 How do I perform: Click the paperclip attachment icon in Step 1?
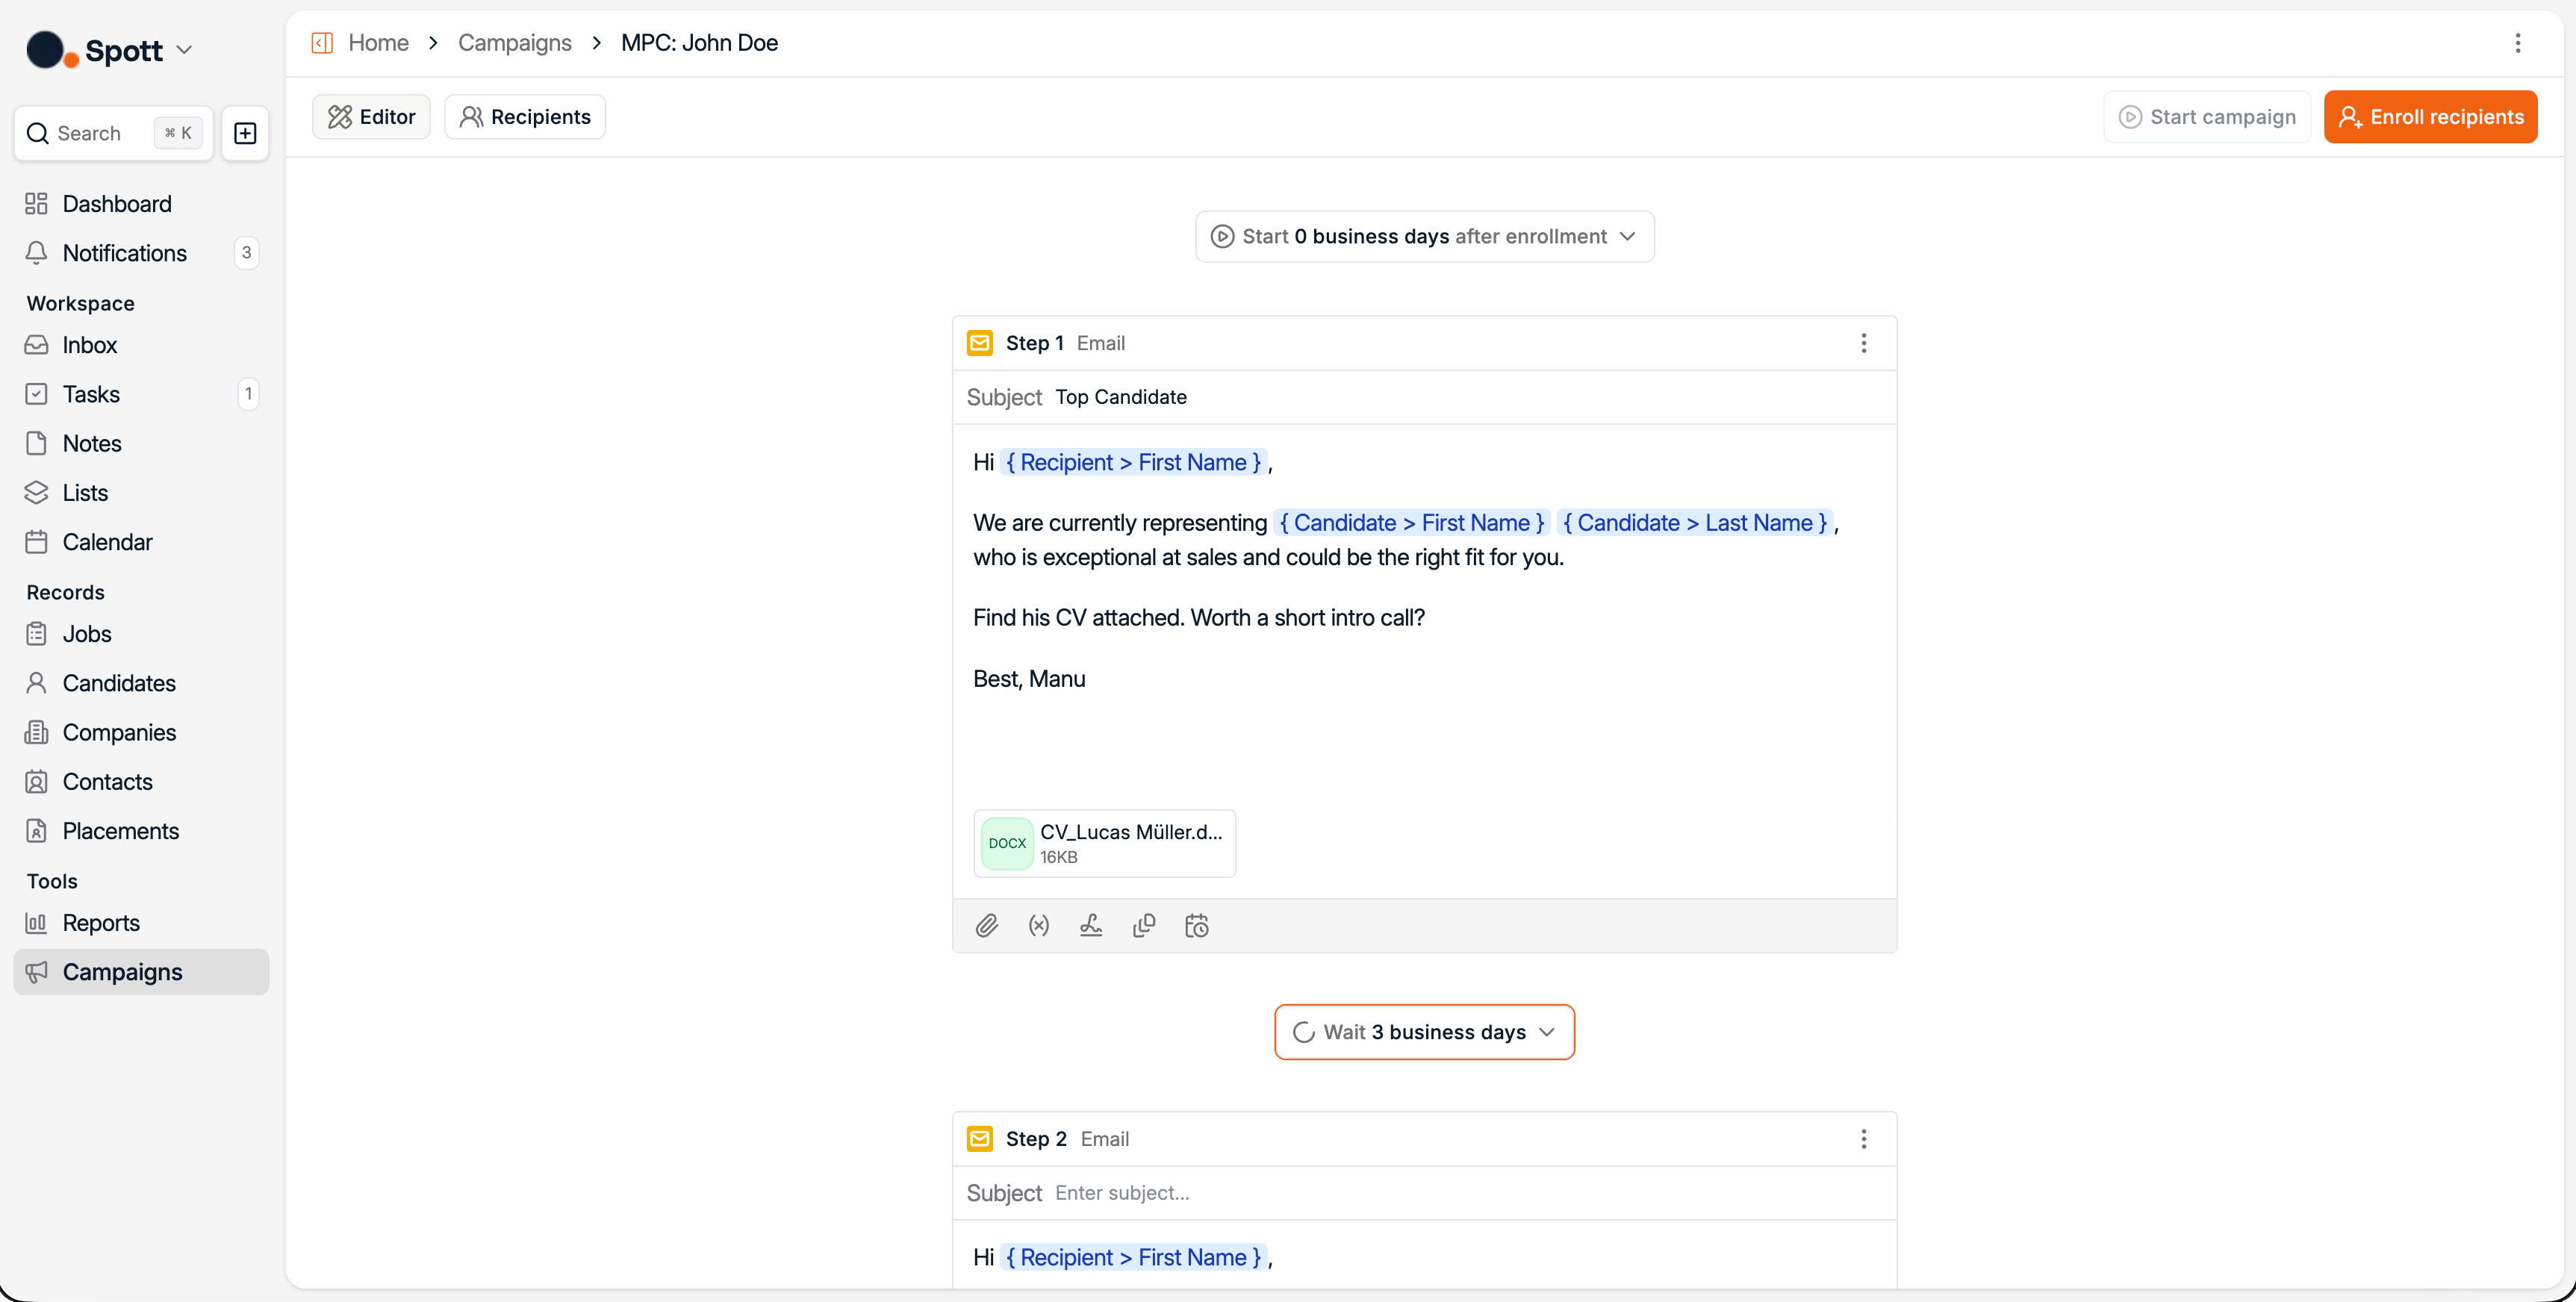(986, 925)
